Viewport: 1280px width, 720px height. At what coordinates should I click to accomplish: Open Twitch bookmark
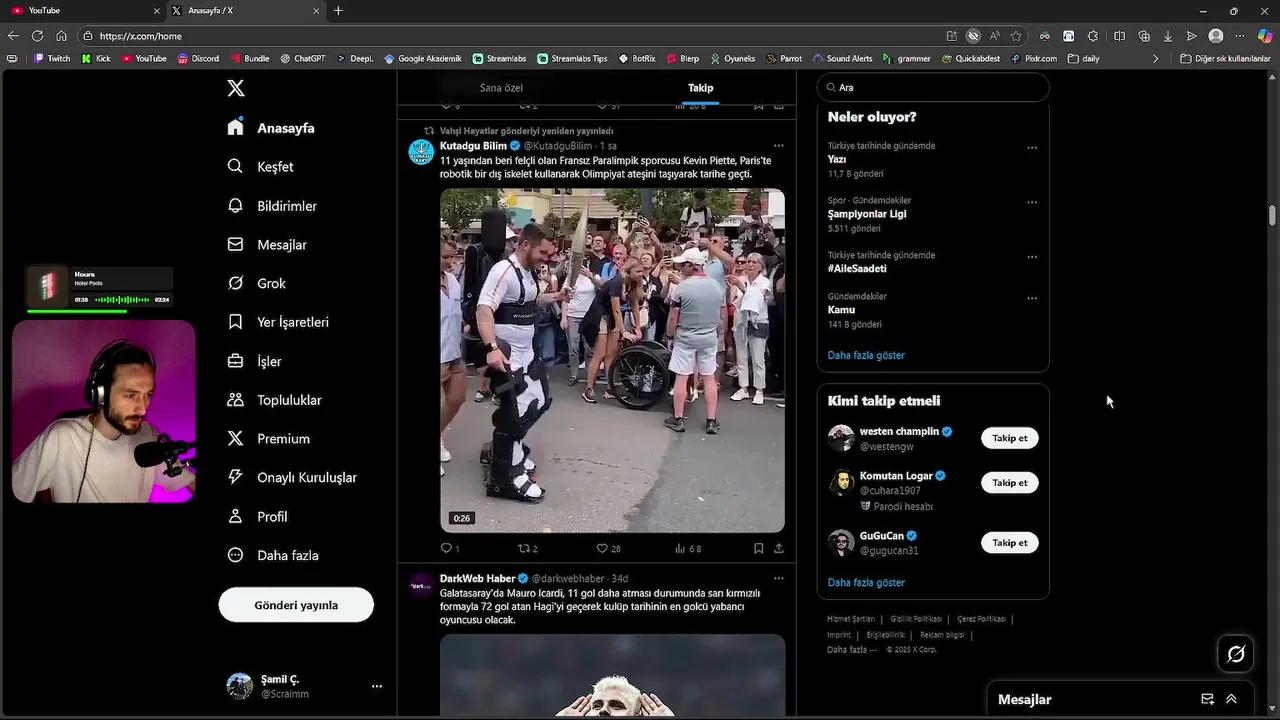point(52,59)
